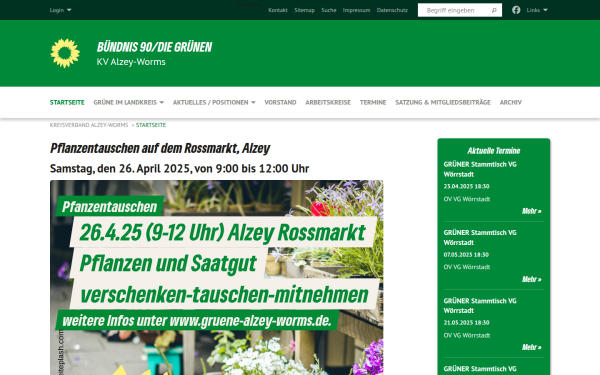This screenshot has width=600, height=375.
Task: Click Pflanzentauschen auf dem Rossmarkt heading
Action: pos(160,148)
